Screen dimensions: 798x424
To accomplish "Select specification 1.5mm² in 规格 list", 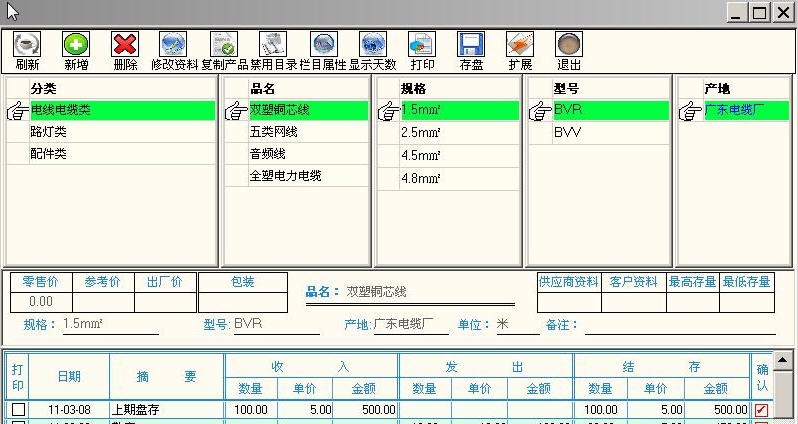I will 460,110.
